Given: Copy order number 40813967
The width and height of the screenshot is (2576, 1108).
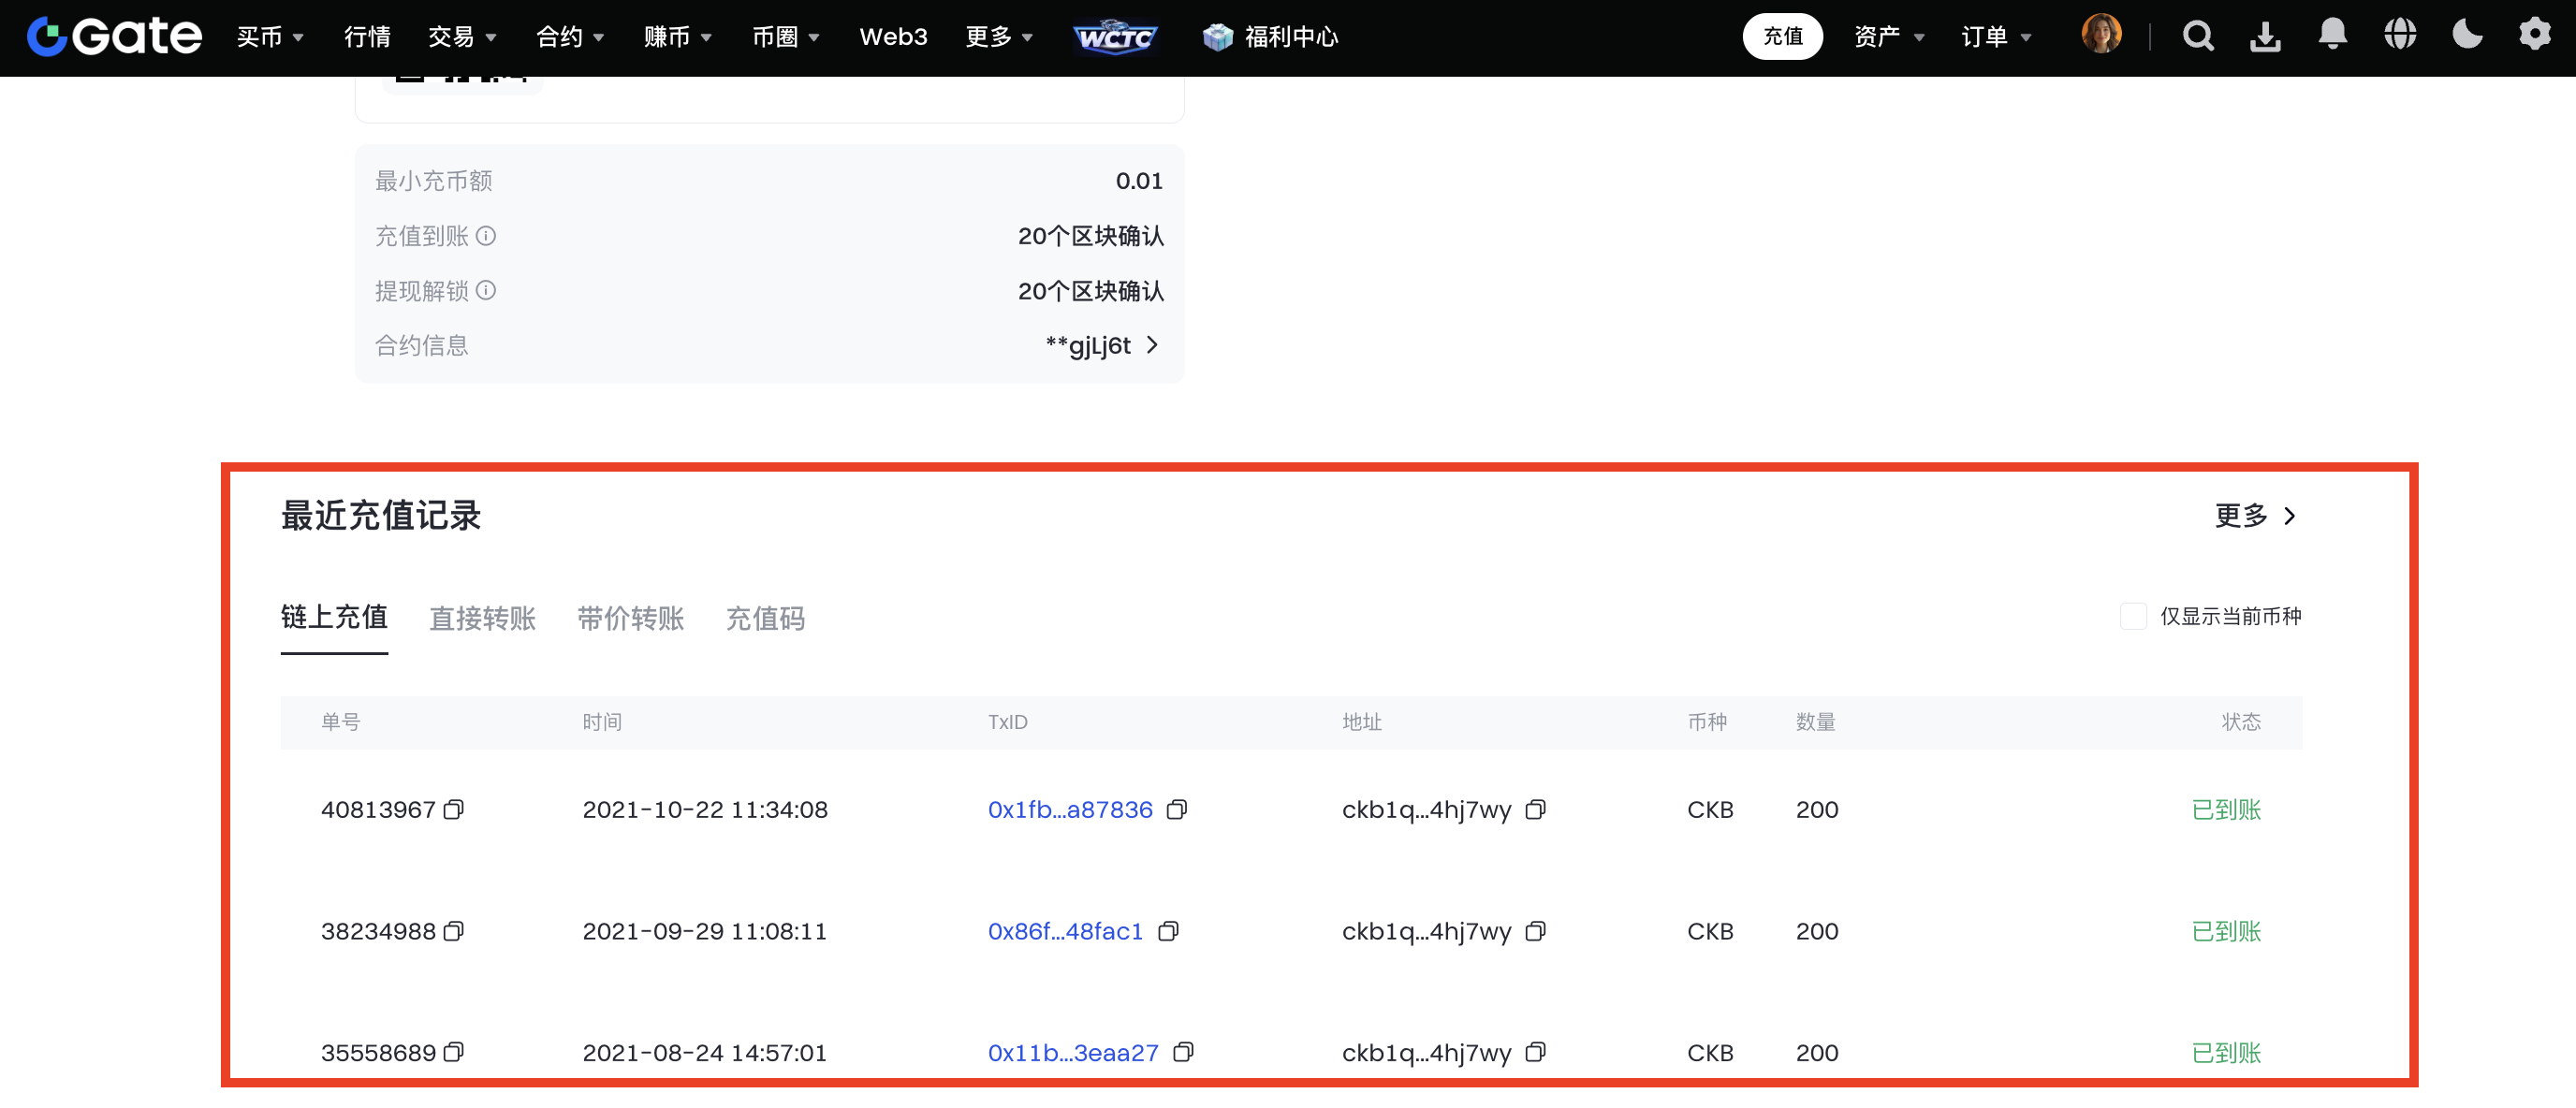Looking at the screenshot, I should click(x=454, y=810).
